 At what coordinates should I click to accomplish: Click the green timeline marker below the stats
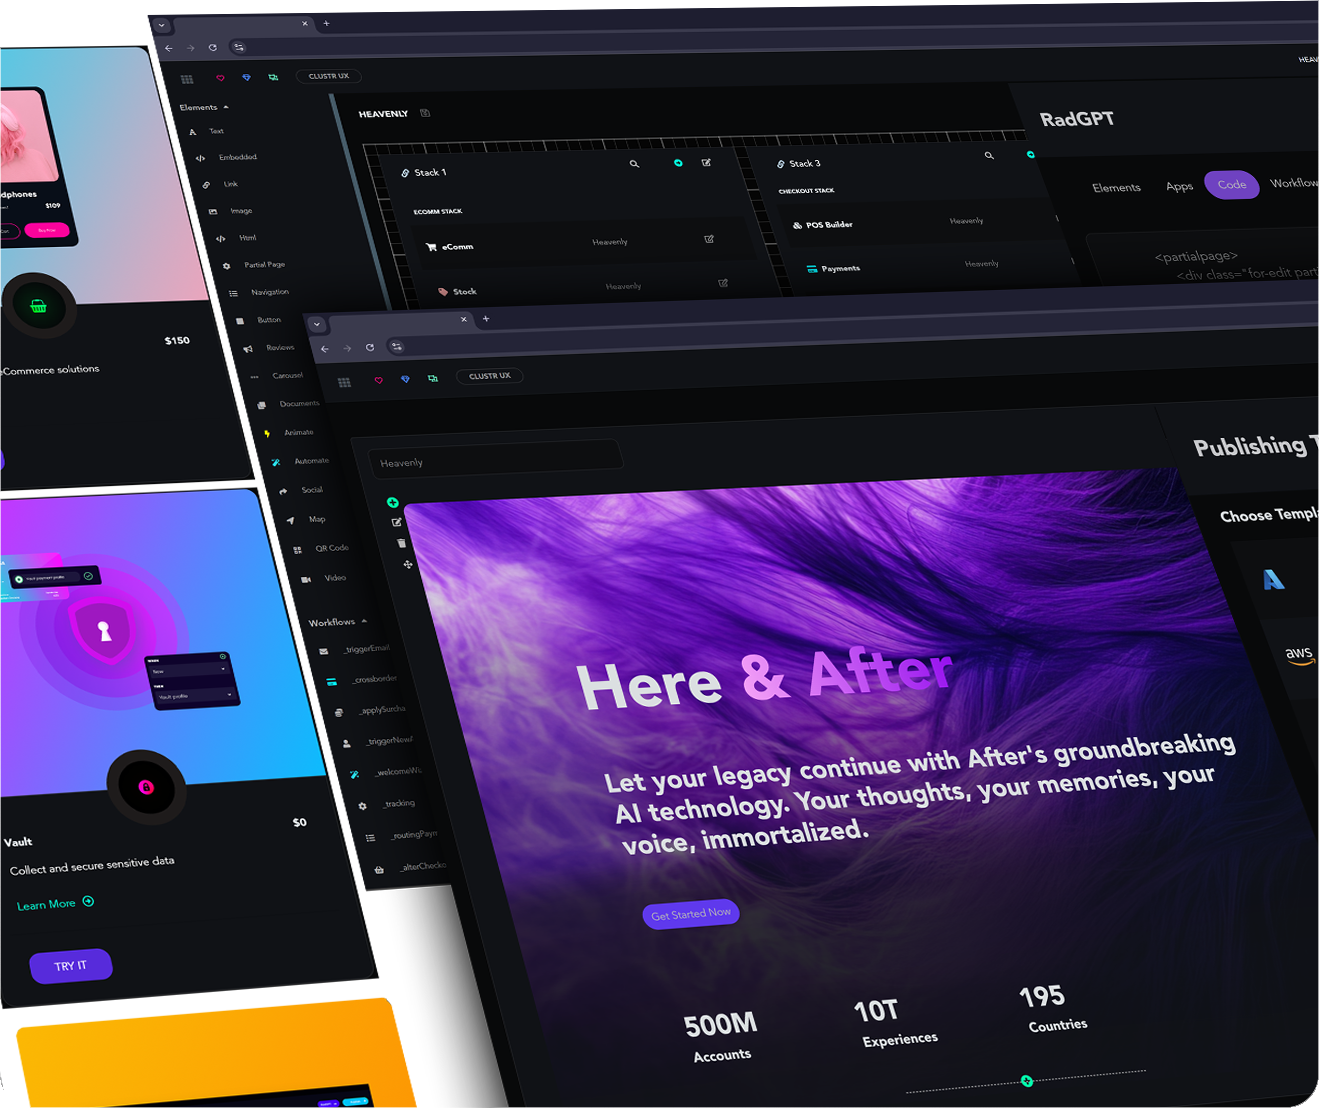(1027, 1081)
